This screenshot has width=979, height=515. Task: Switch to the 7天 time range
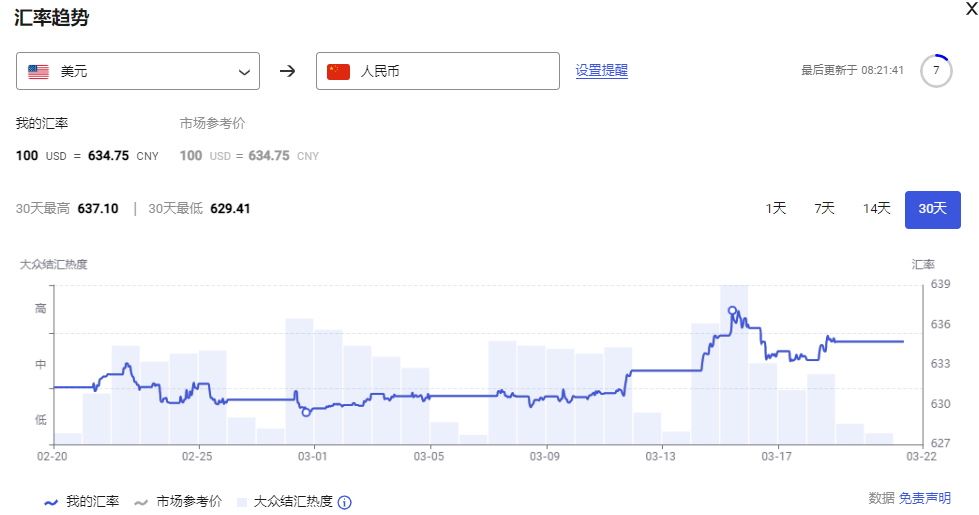824,209
